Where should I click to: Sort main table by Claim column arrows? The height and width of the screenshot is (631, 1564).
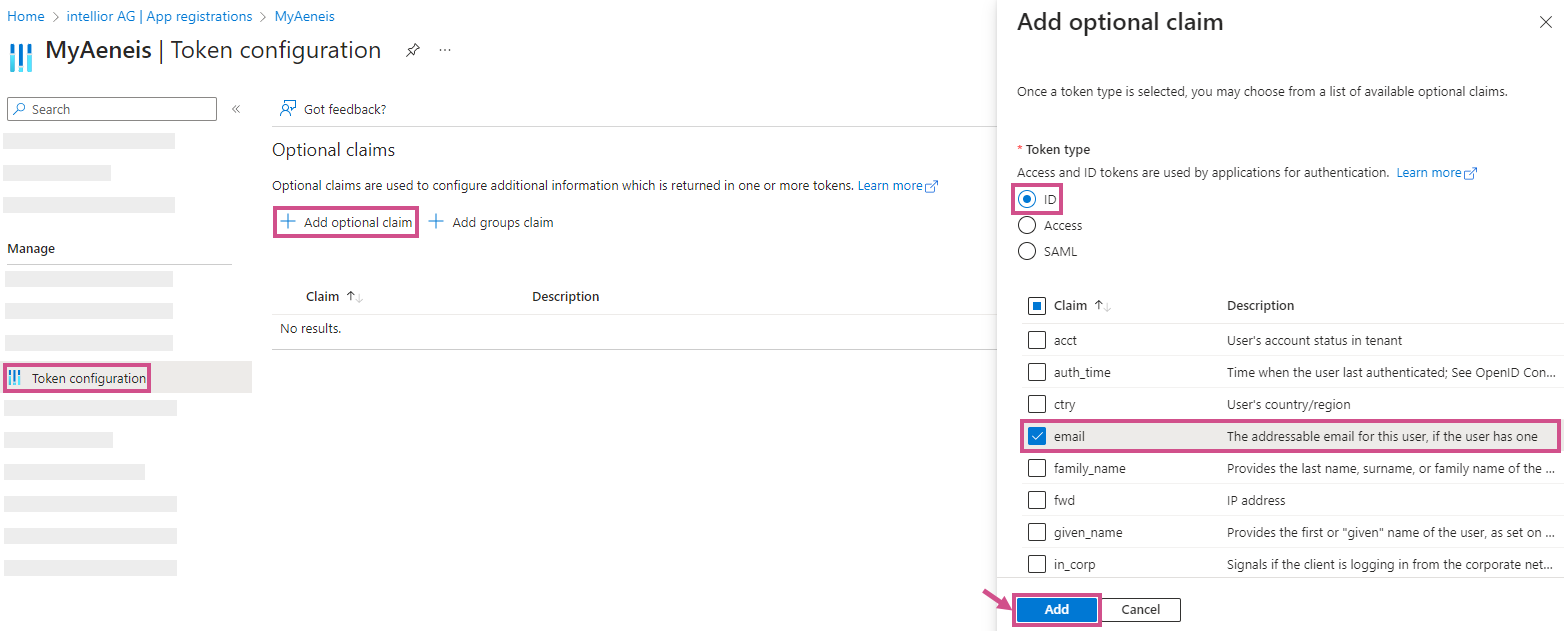(x=354, y=297)
